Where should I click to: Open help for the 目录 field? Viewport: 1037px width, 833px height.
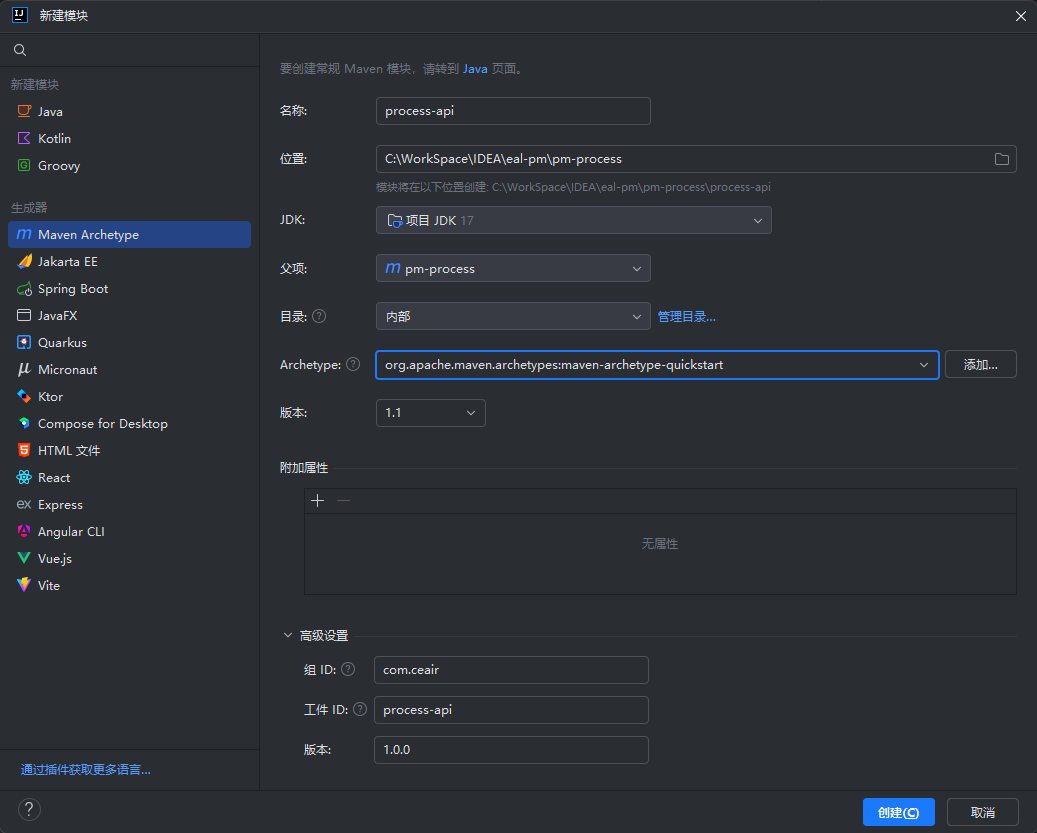319,316
